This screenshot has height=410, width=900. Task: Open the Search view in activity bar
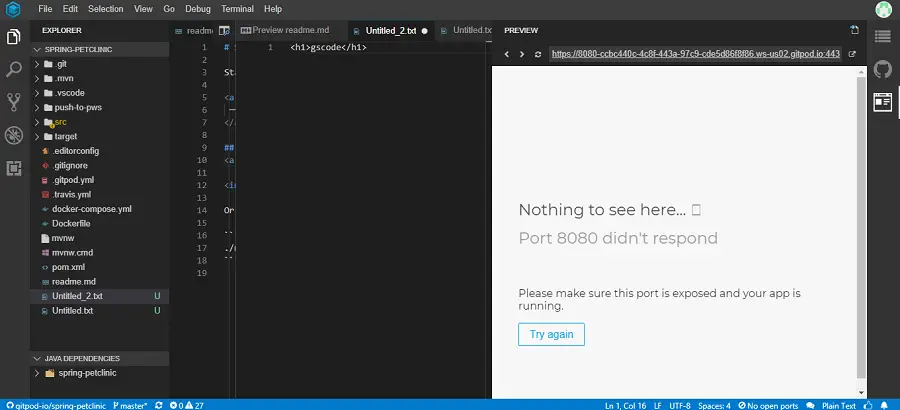click(x=14, y=70)
